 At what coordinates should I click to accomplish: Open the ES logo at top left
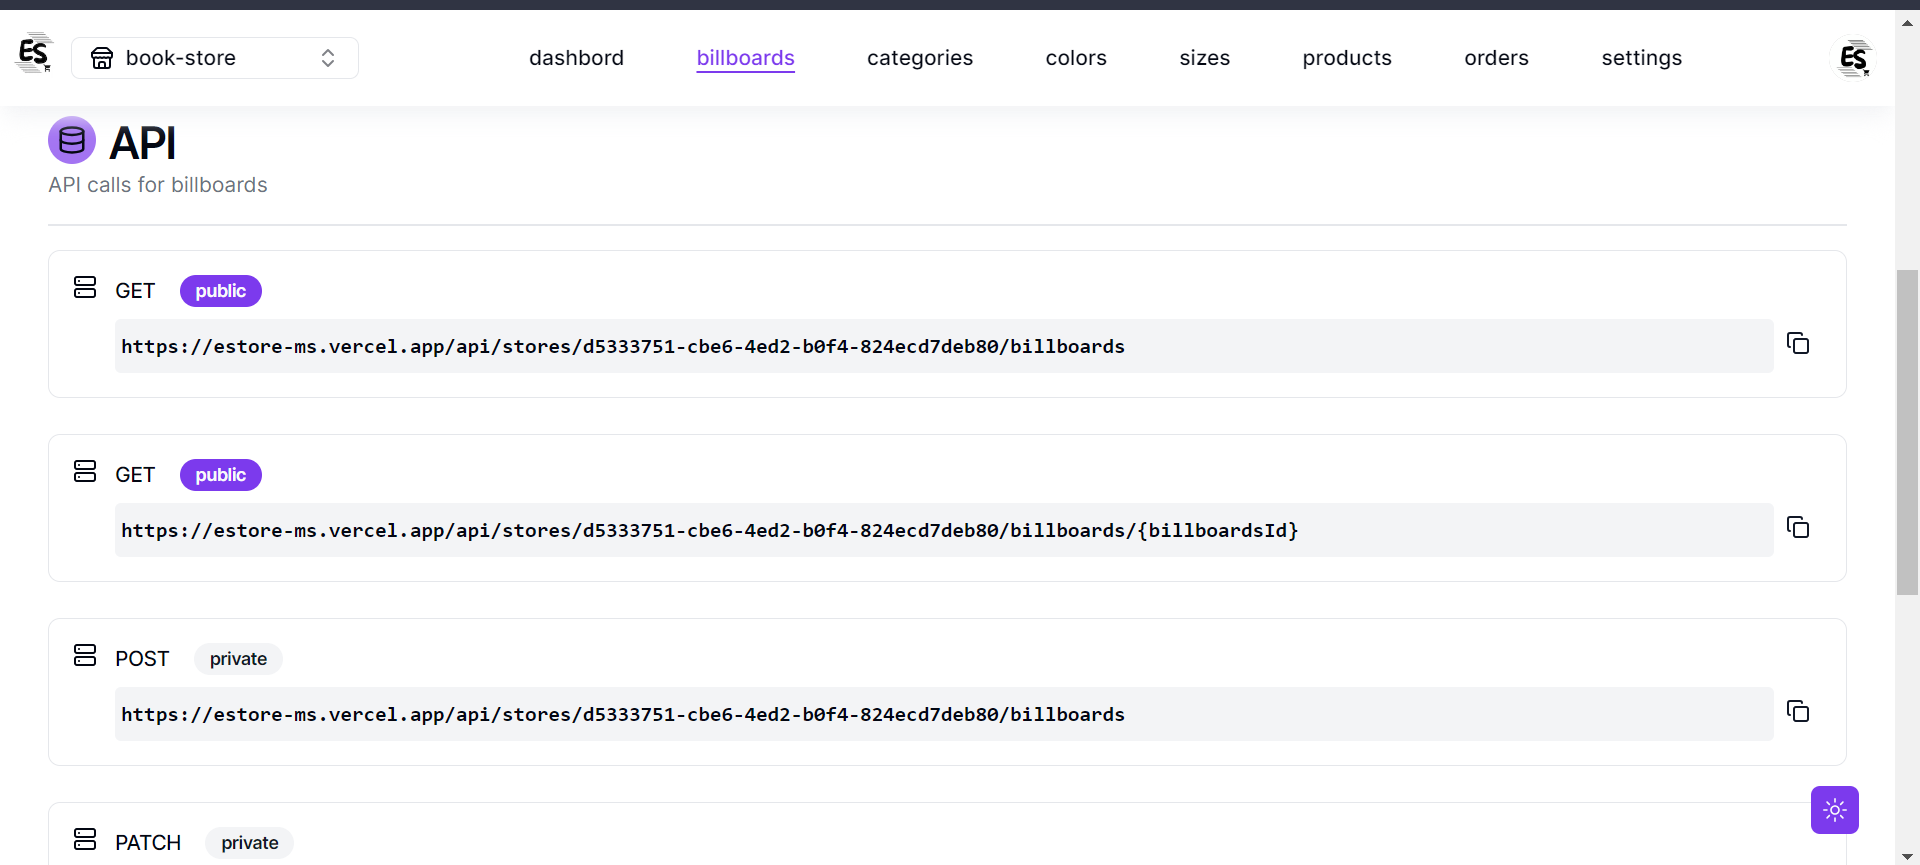pos(34,54)
